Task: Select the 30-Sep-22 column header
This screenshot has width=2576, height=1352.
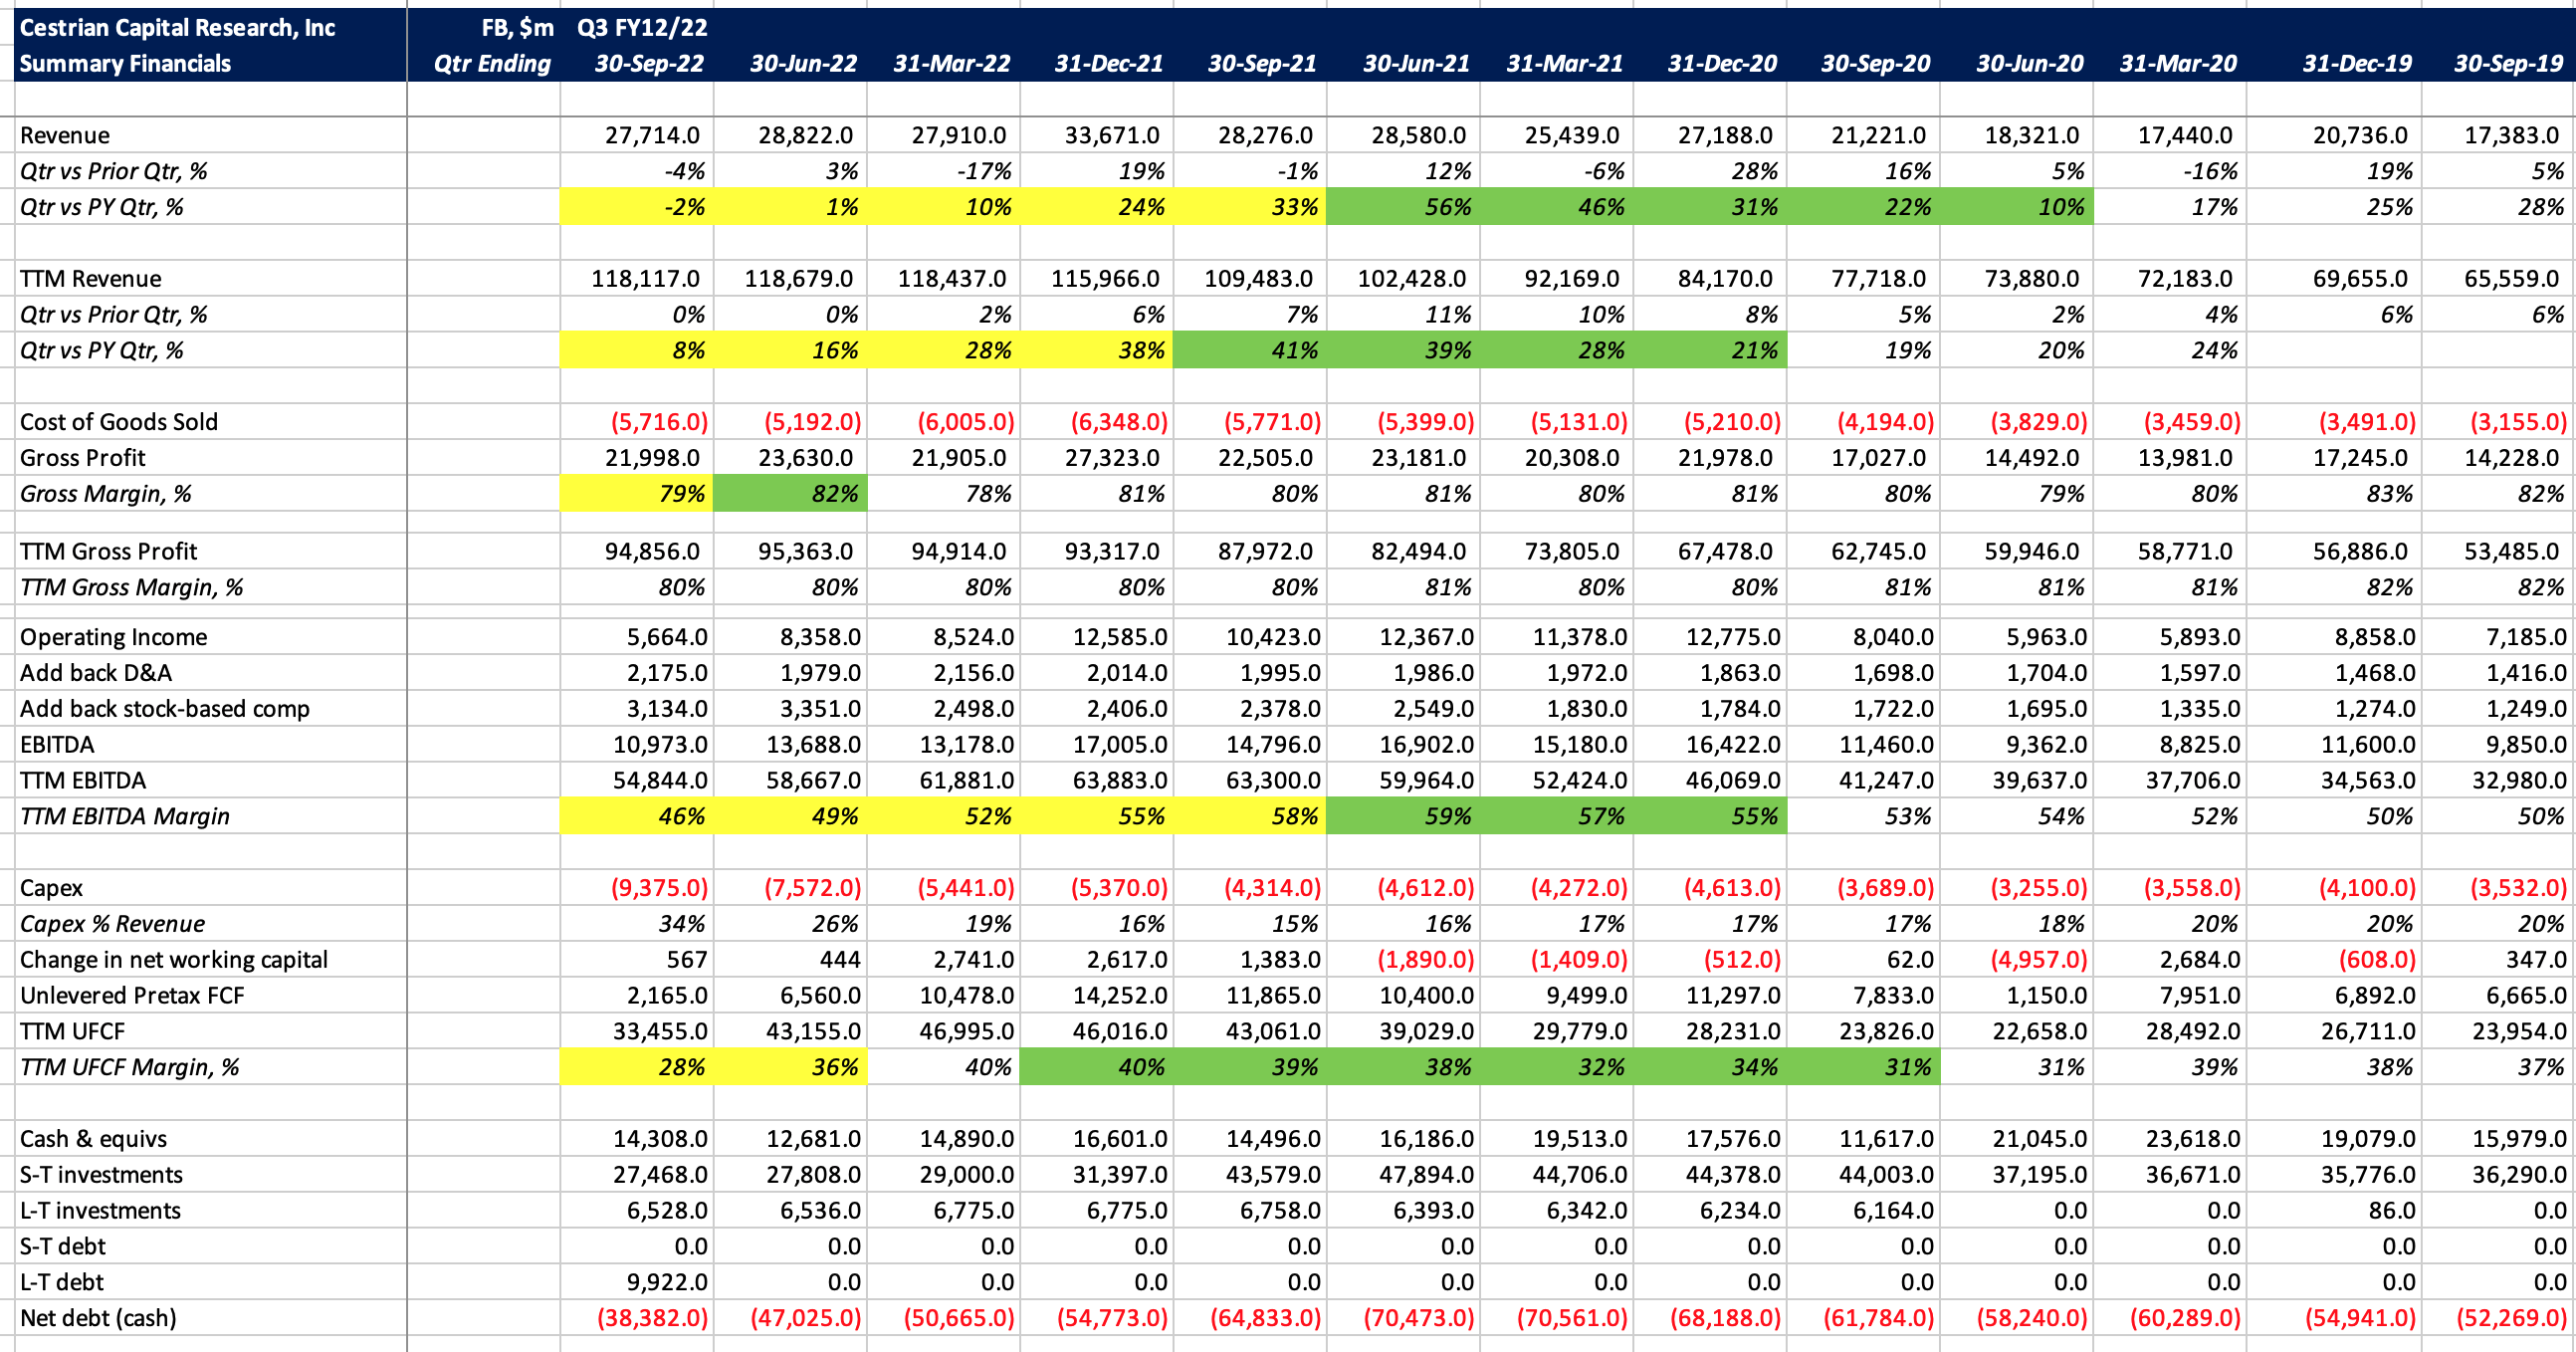Action: tap(649, 64)
